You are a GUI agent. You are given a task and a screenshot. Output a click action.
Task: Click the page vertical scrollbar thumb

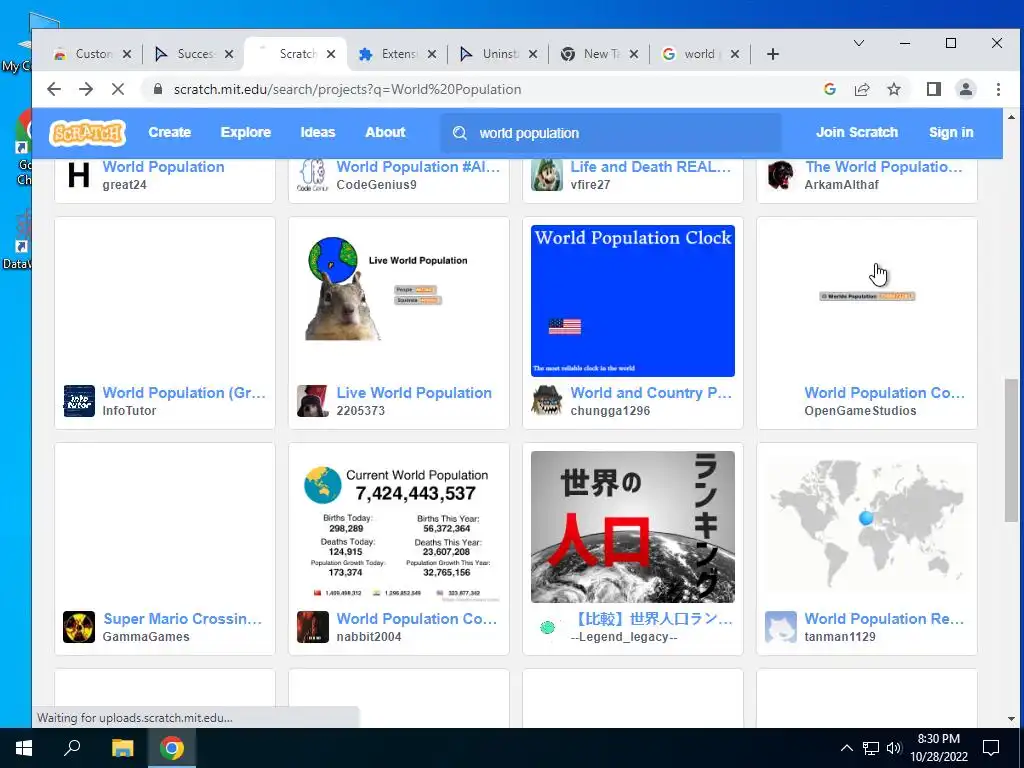click(x=1011, y=450)
